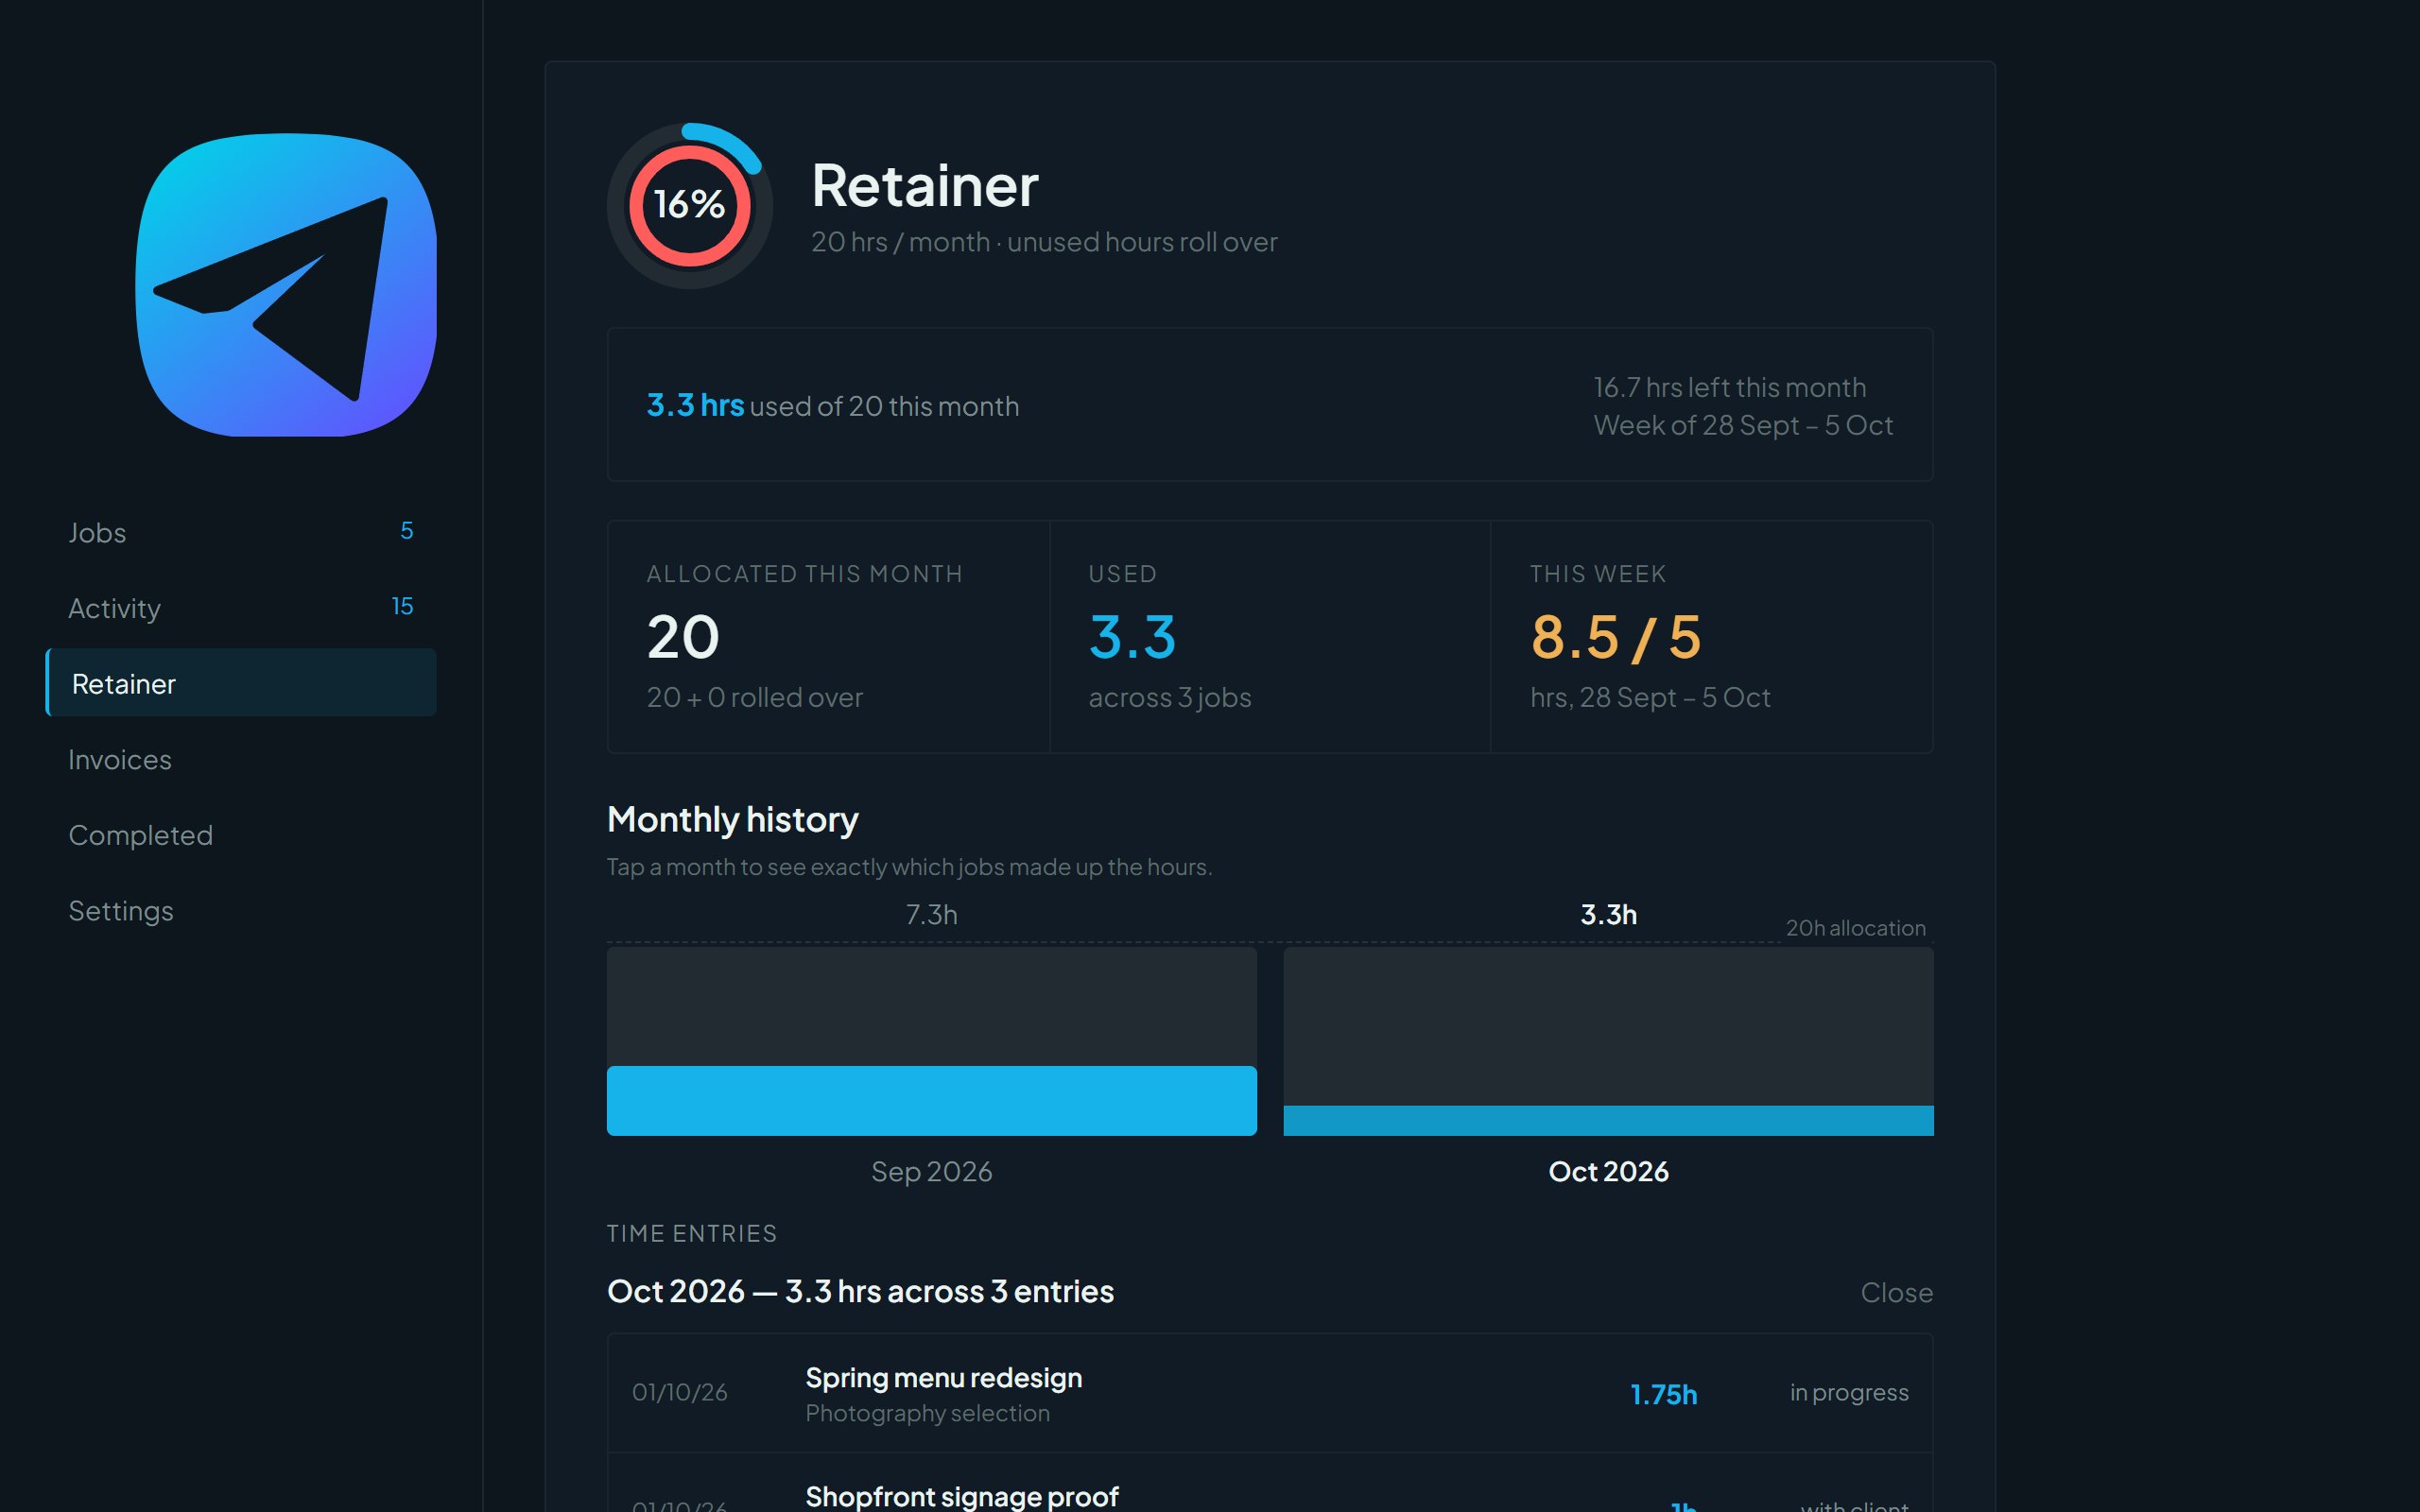Image resolution: width=2420 pixels, height=1512 pixels.
Task: Click the 1.75h entry duration
Action: [x=1663, y=1394]
